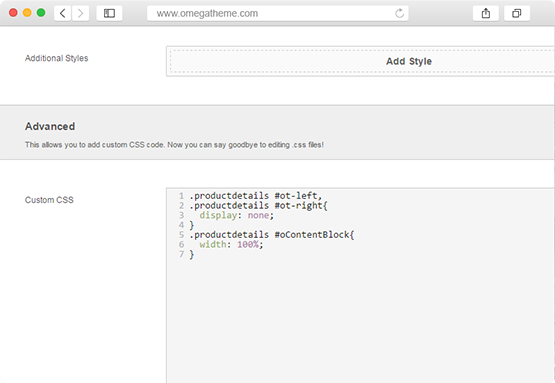Viewport: 555px width, 383px height.
Task: Close the window with the red button
Action: tap(13, 13)
